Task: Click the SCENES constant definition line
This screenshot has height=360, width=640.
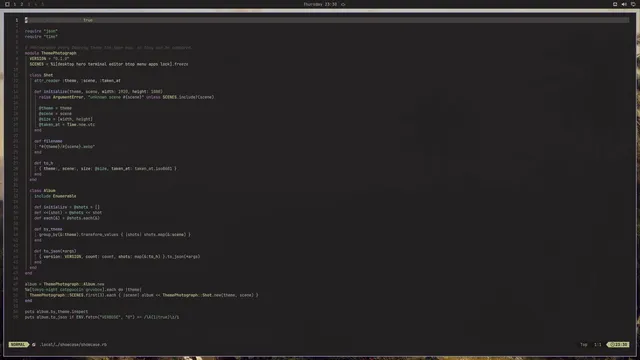Action: (x=109, y=64)
